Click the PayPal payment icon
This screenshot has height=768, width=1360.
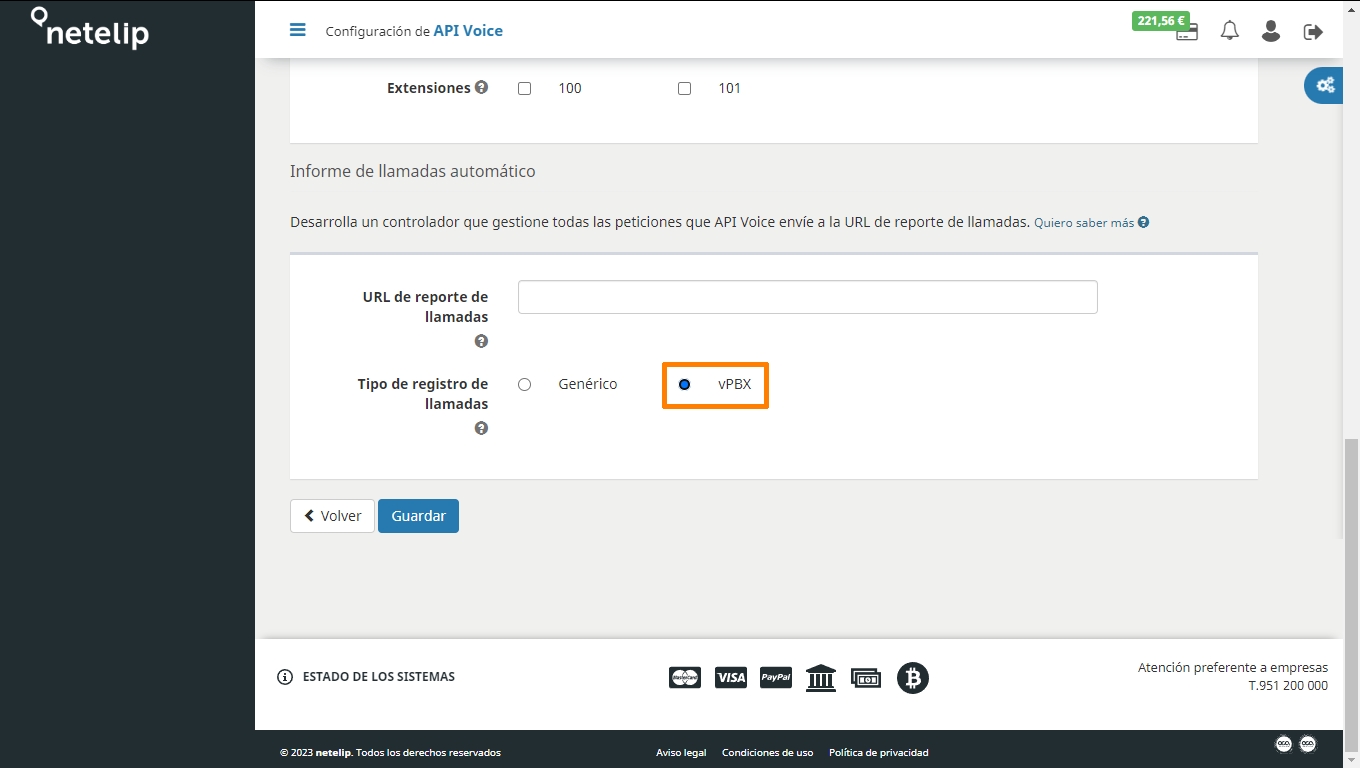coord(776,678)
